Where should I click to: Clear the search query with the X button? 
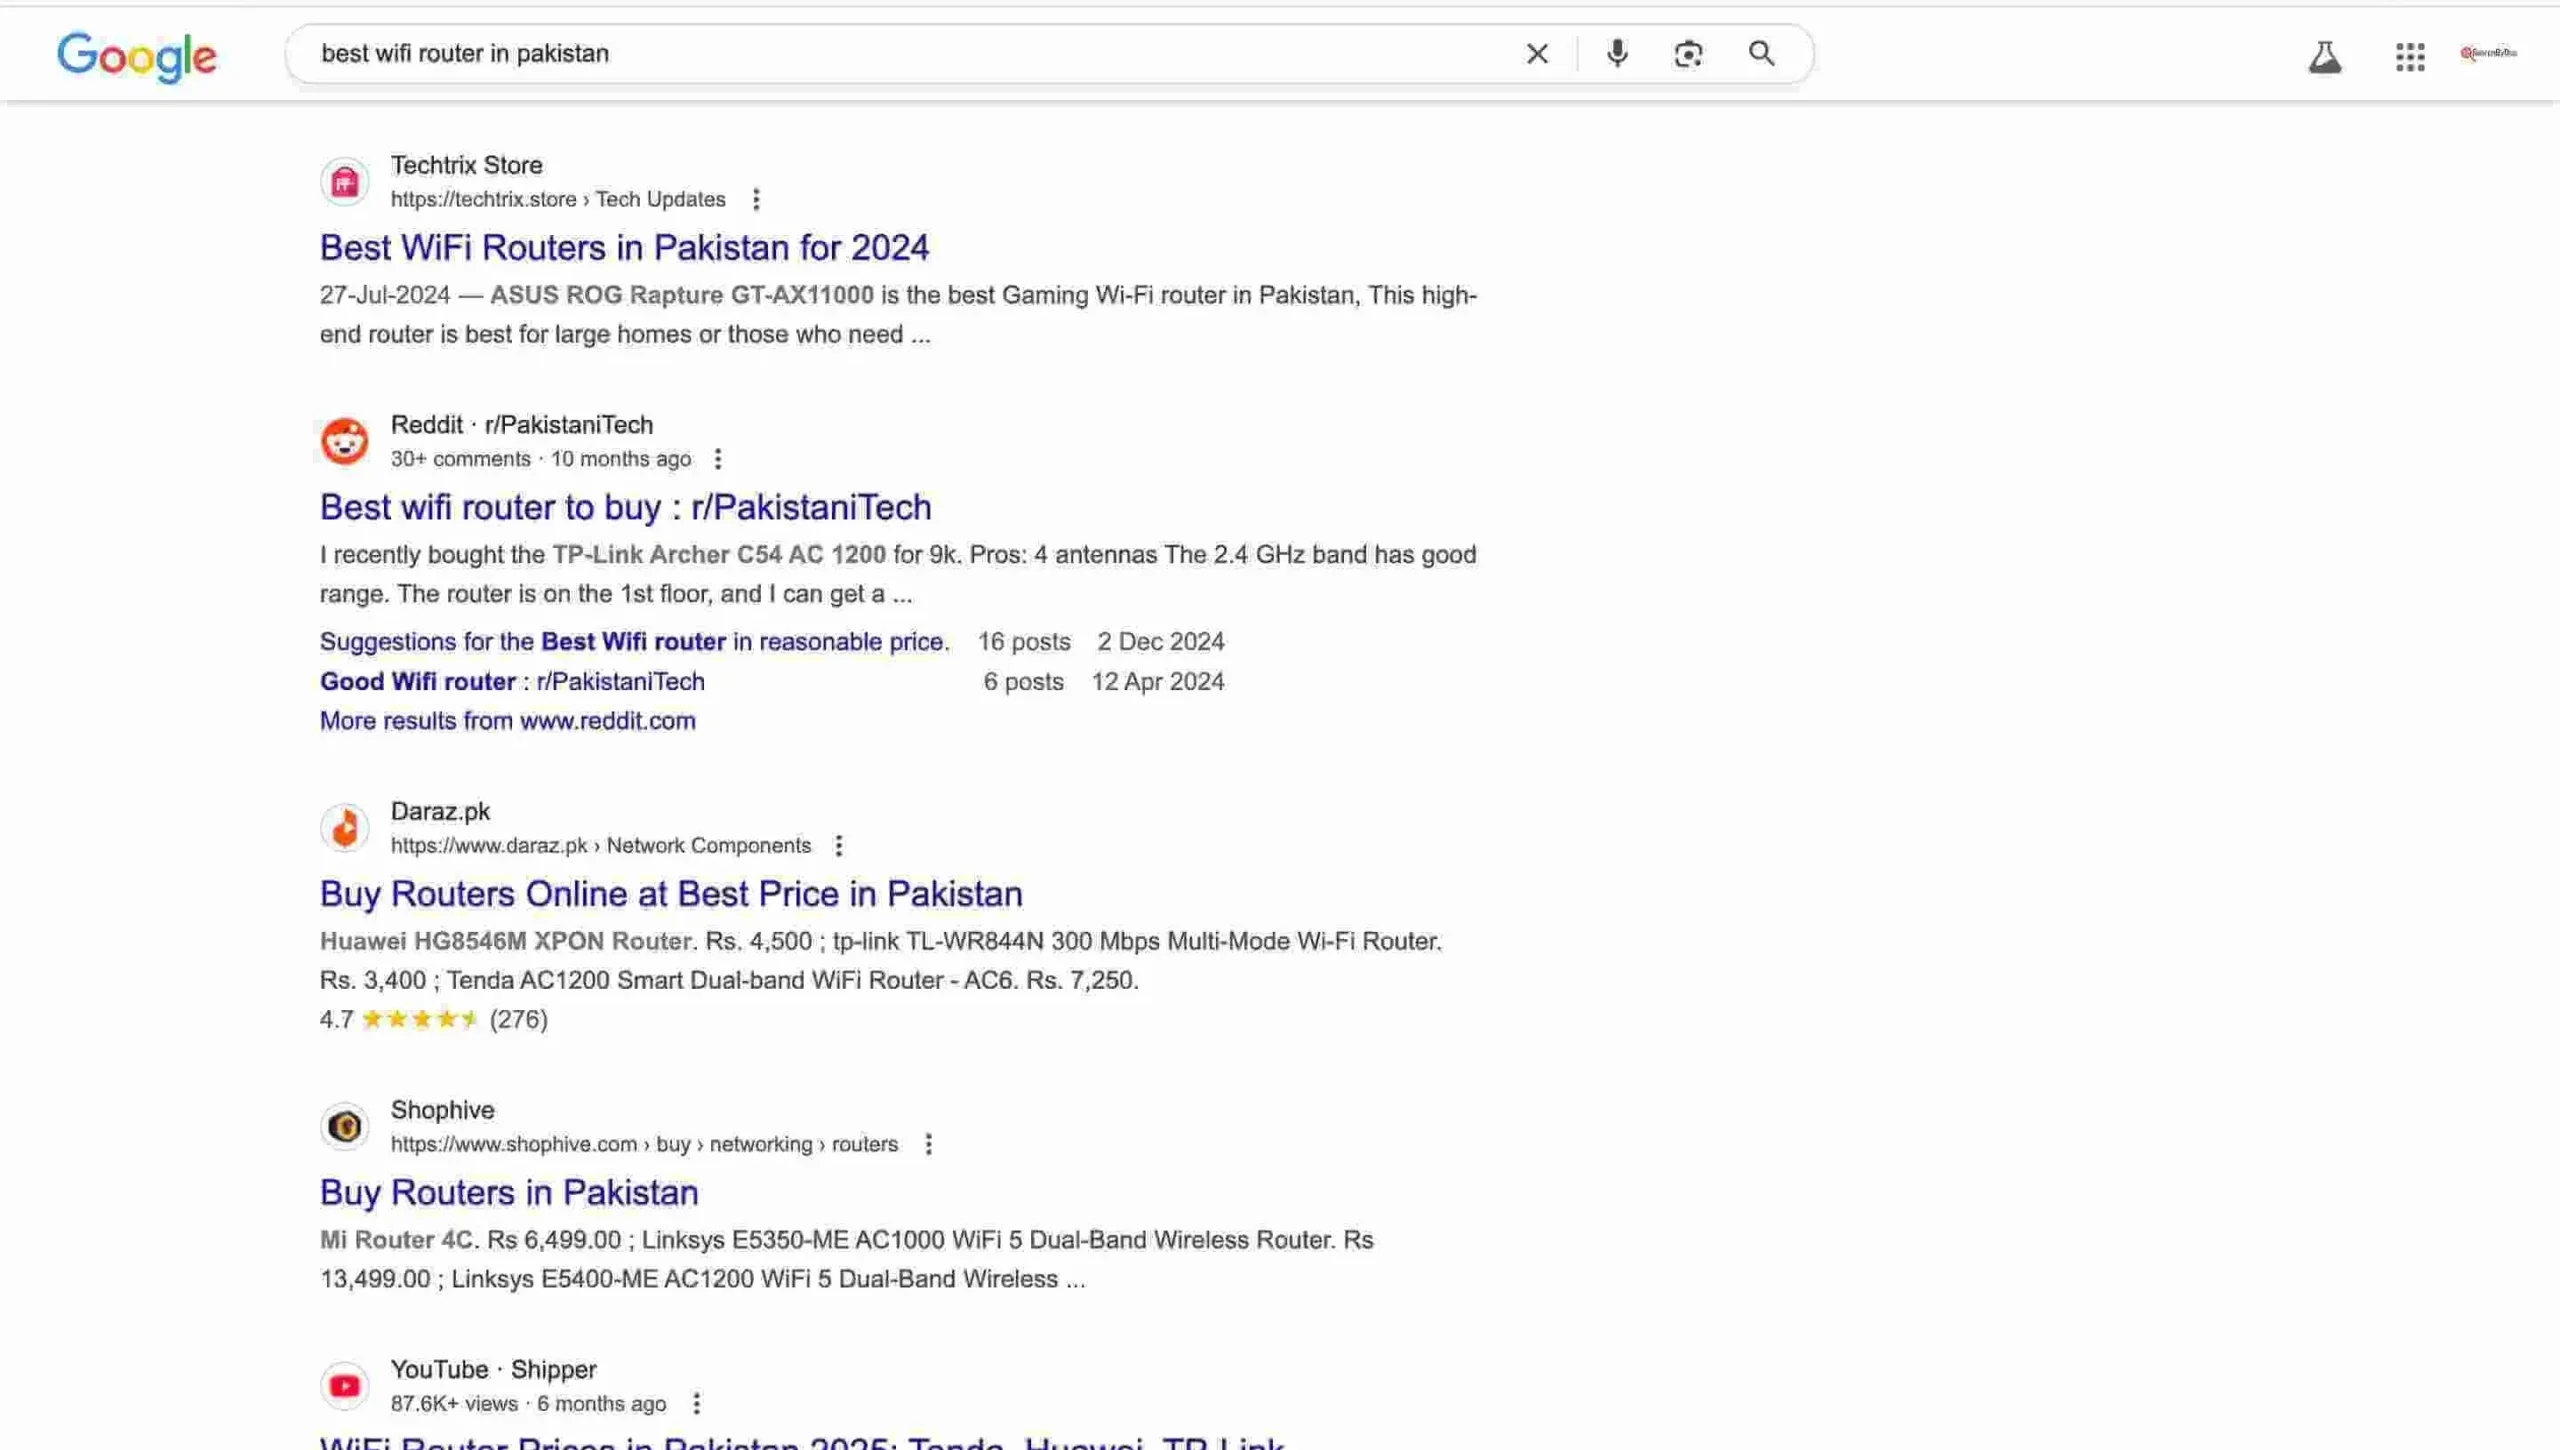click(1536, 53)
